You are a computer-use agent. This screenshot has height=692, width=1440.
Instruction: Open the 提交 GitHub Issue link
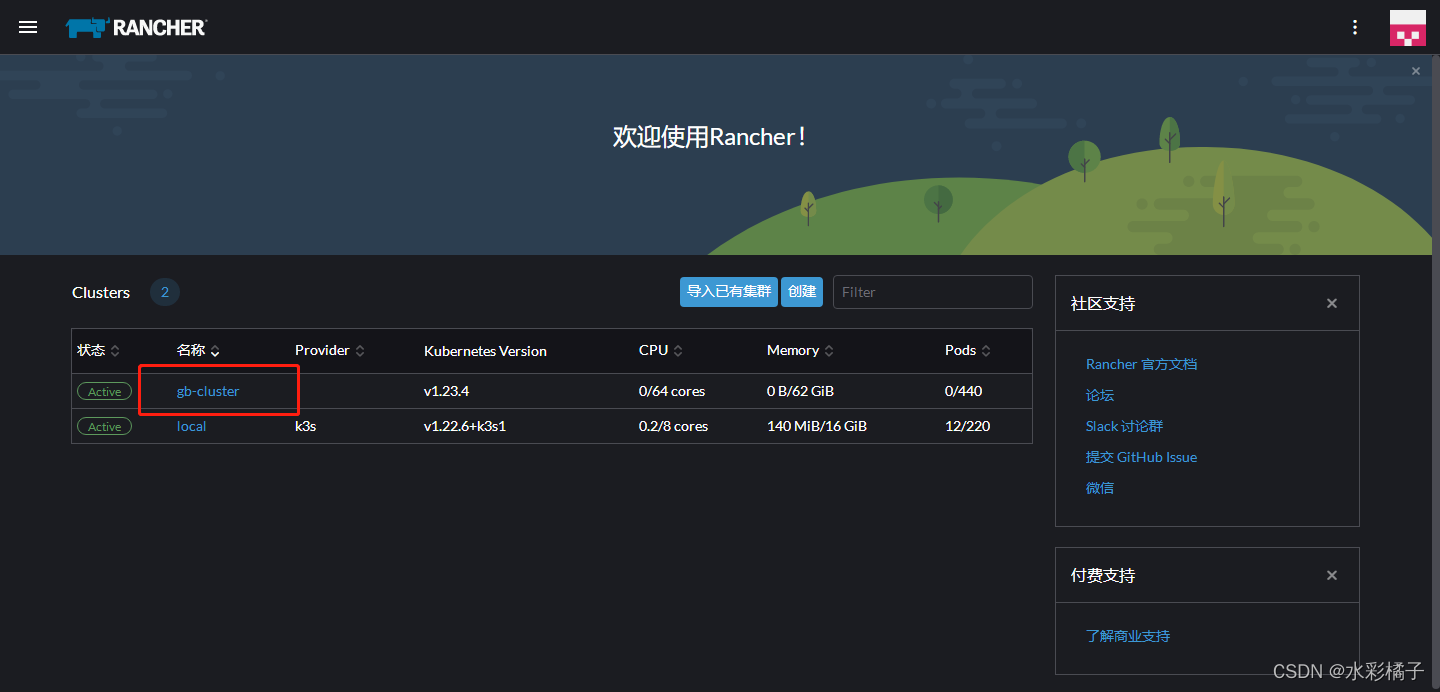point(1141,457)
